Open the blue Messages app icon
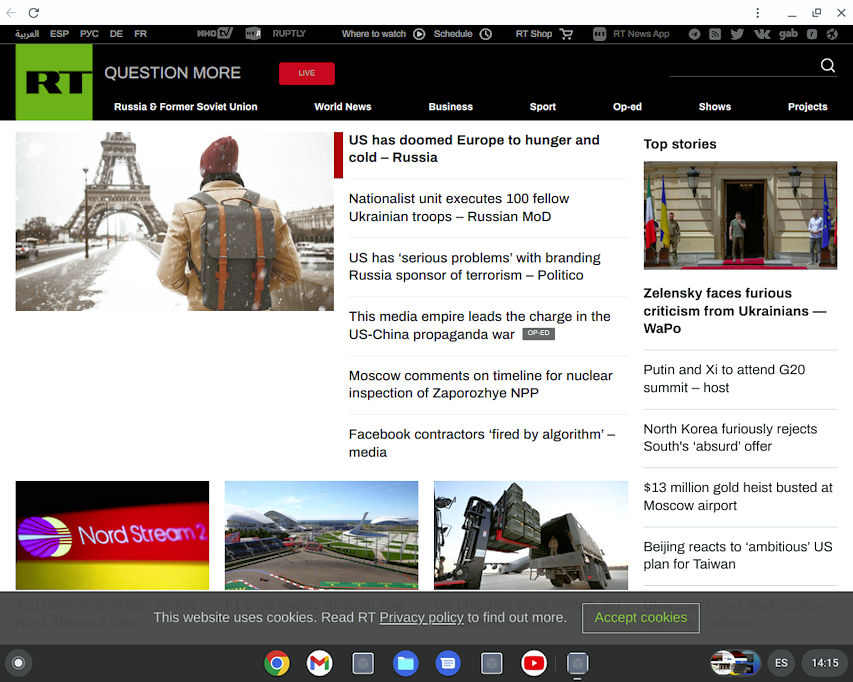The image size is (853, 682). pyautogui.click(x=448, y=663)
